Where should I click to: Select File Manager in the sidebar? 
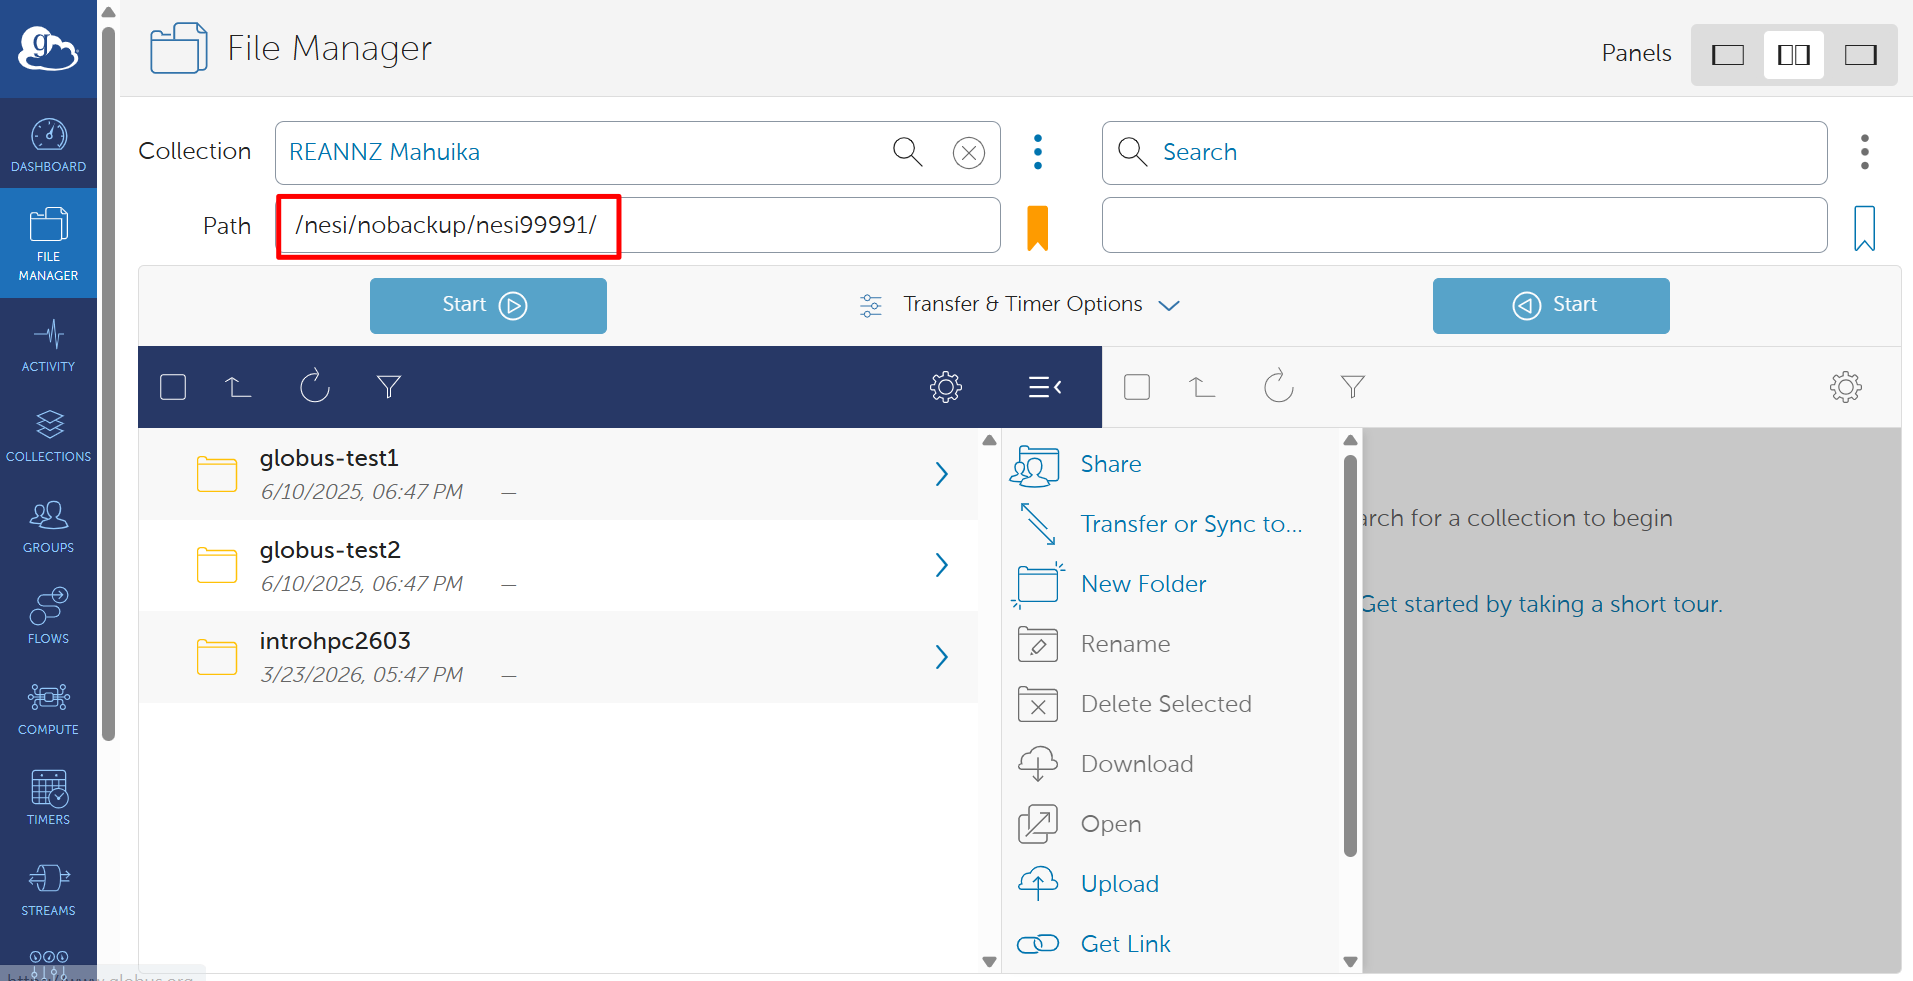[x=48, y=243]
